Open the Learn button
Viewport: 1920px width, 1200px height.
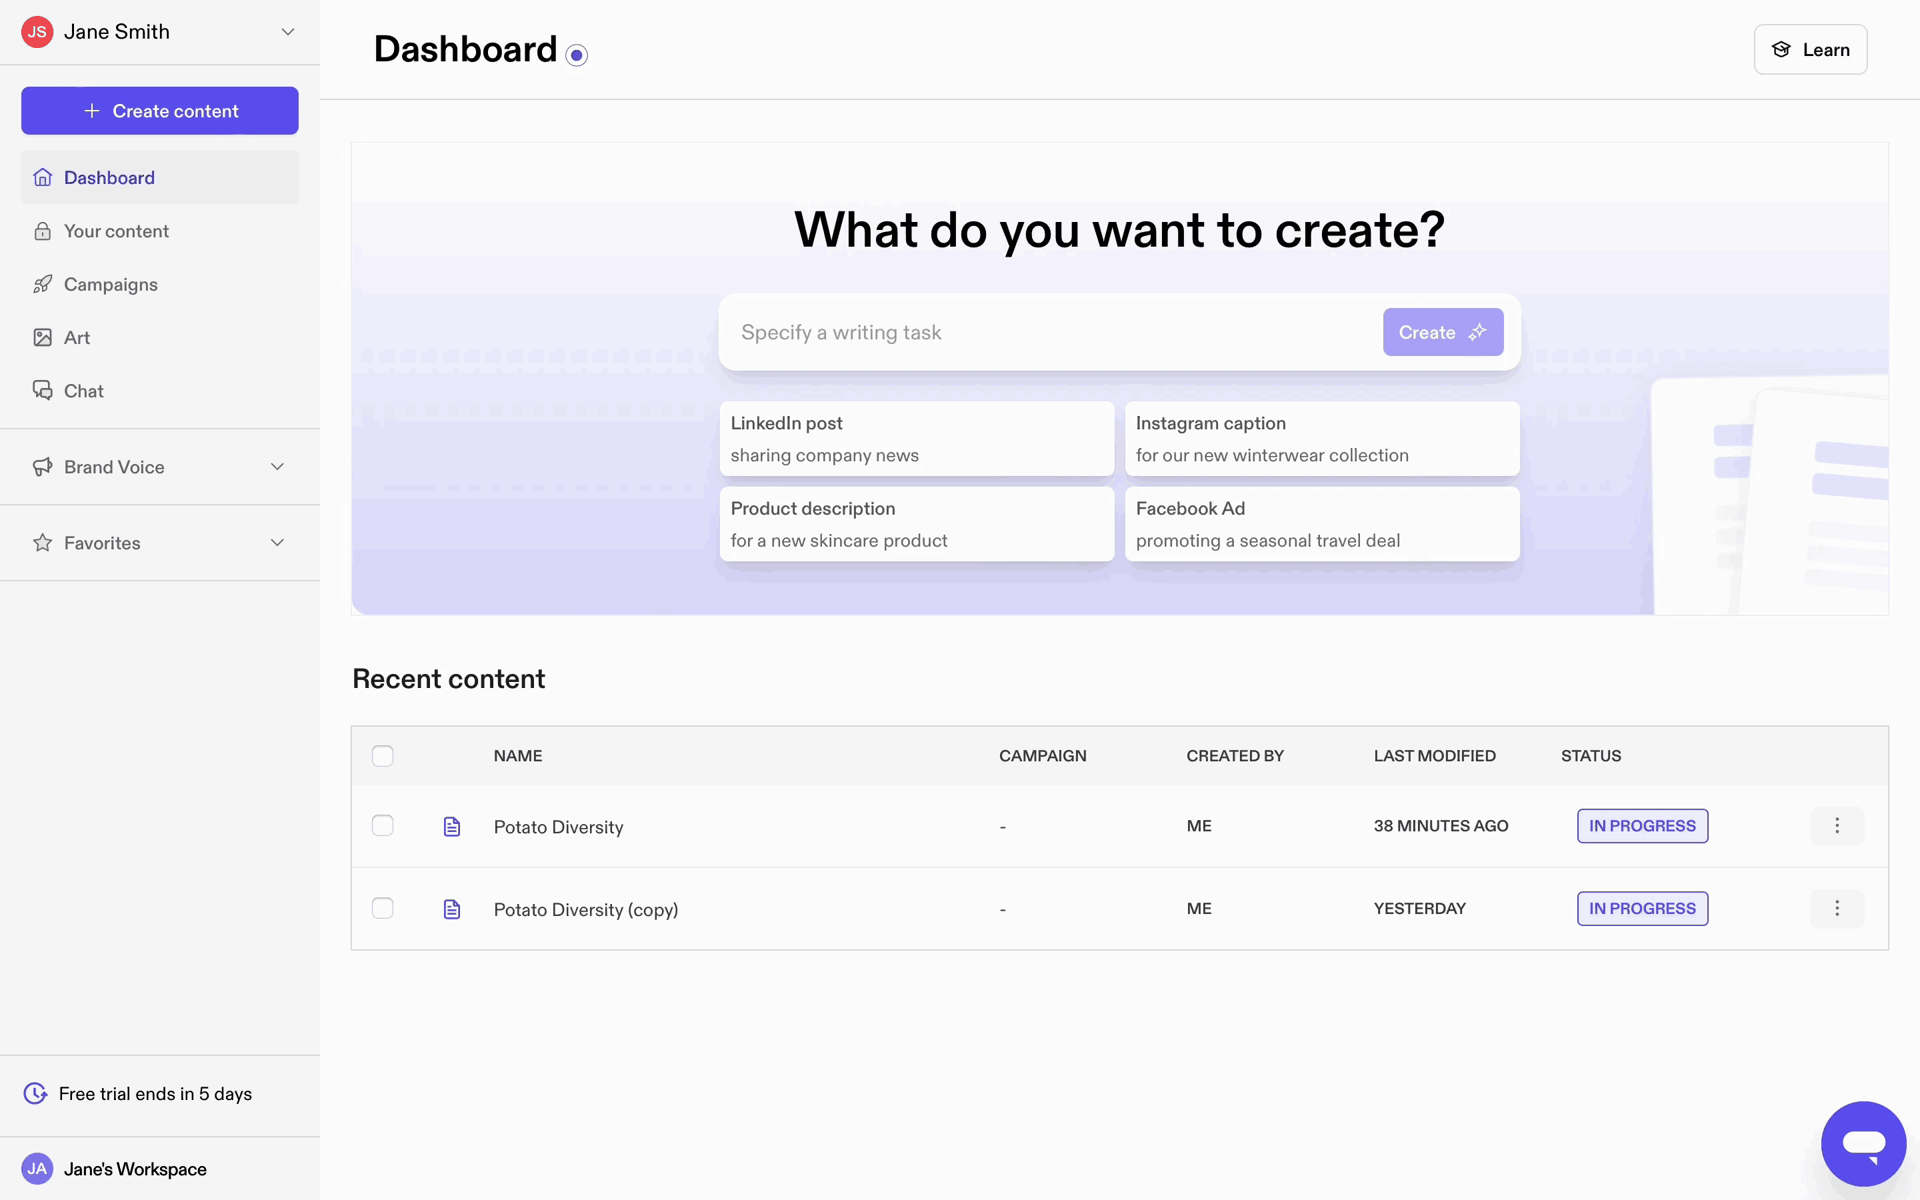pyautogui.click(x=1810, y=50)
